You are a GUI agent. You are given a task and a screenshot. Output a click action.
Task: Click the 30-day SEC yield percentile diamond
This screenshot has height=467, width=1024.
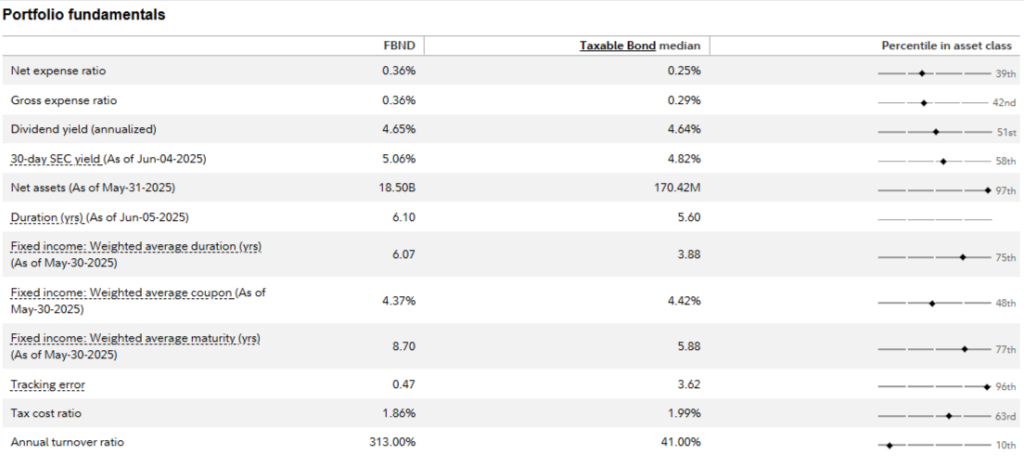pos(943,160)
